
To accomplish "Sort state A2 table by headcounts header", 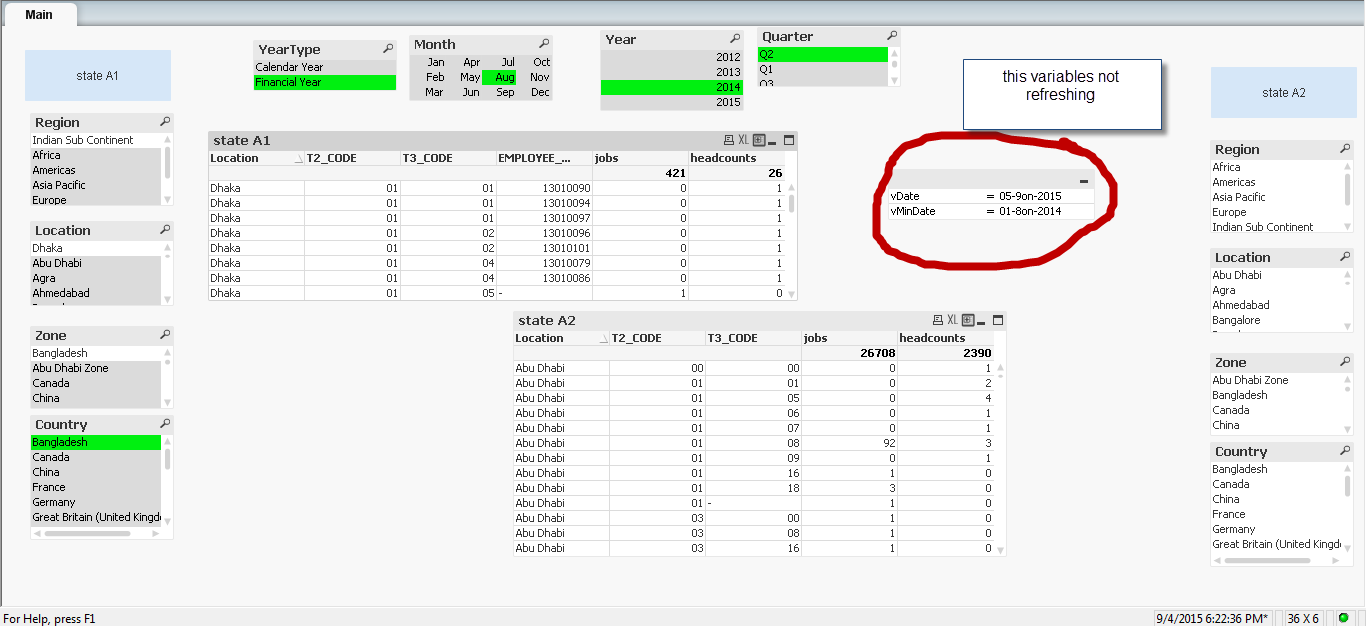I will [945, 338].
